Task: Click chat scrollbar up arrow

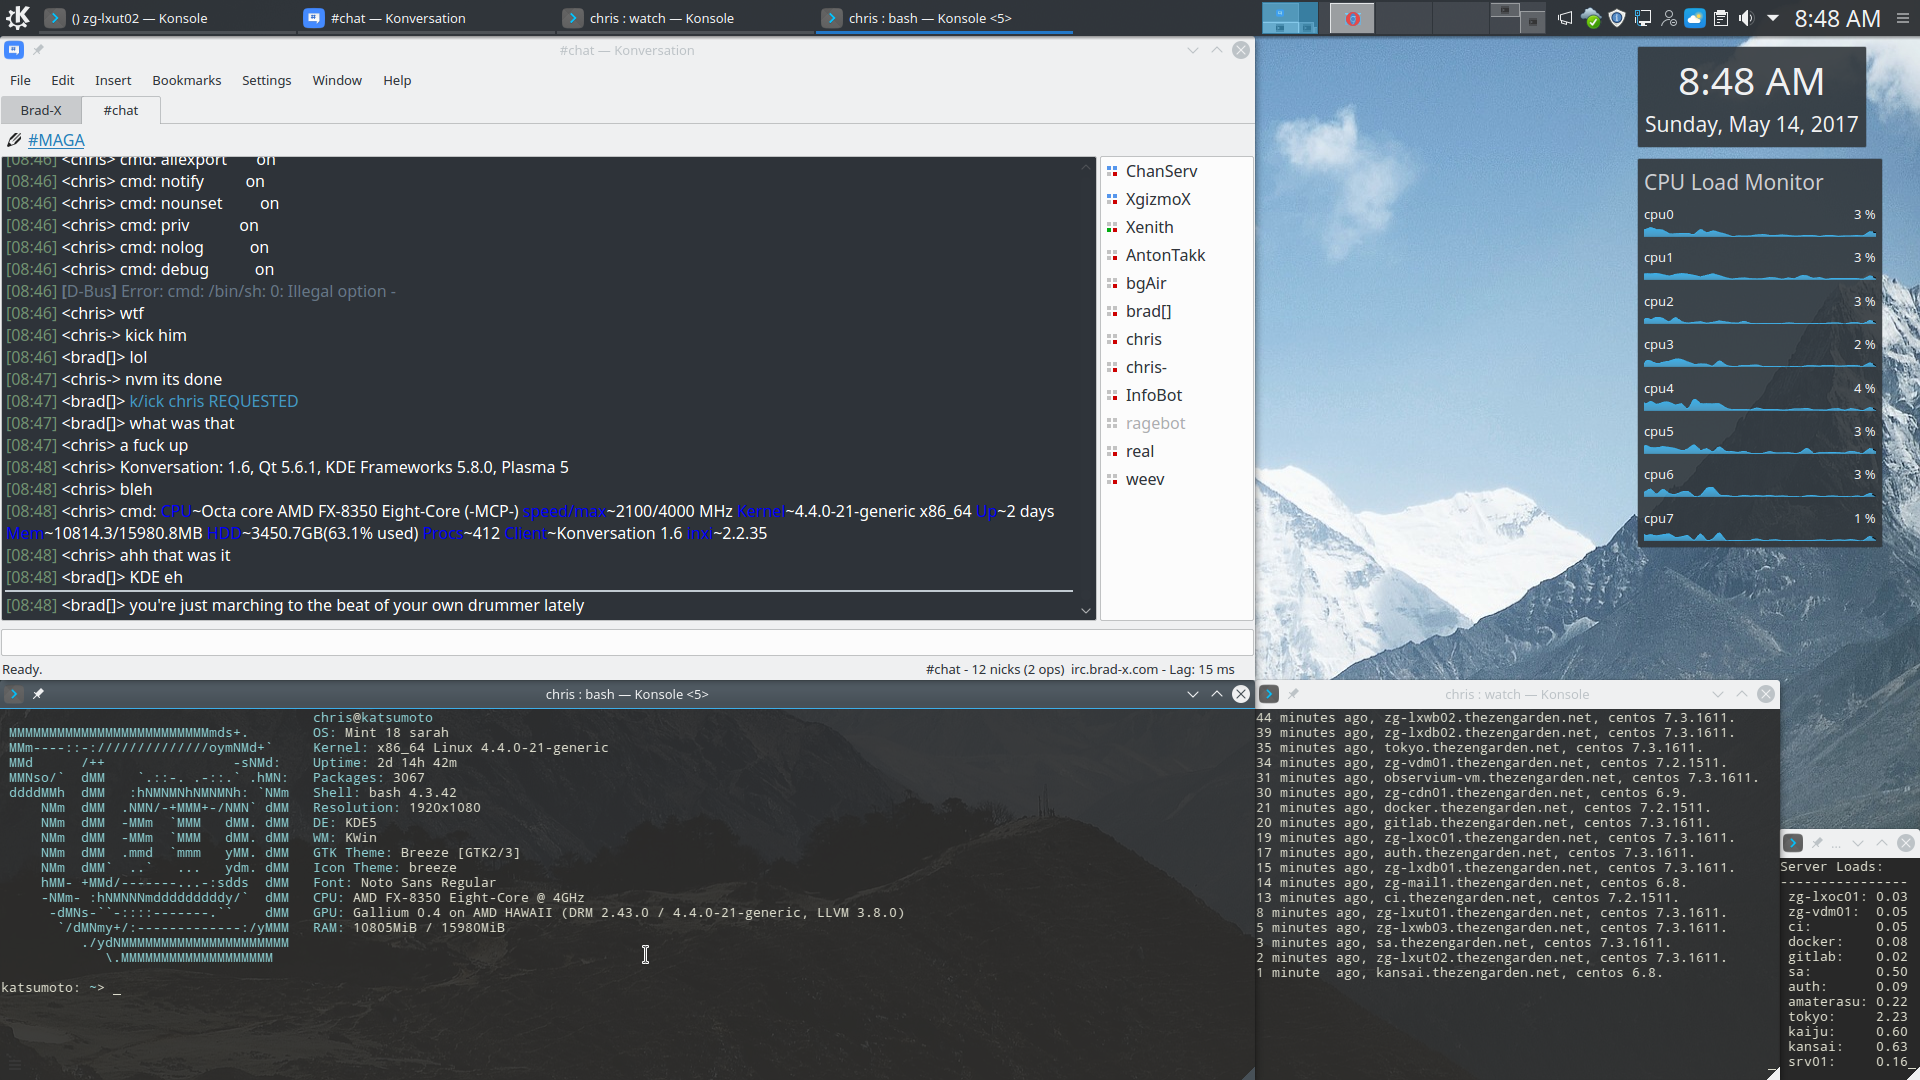Action: pos(1086,166)
